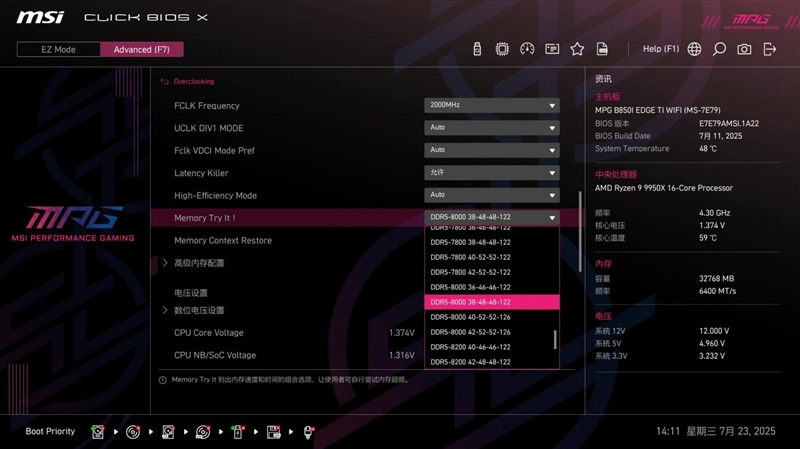The image size is (800, 449).
Task: Choose DDR5-7800 40-52-52-122 option
Action: click(x=492, y=257)
